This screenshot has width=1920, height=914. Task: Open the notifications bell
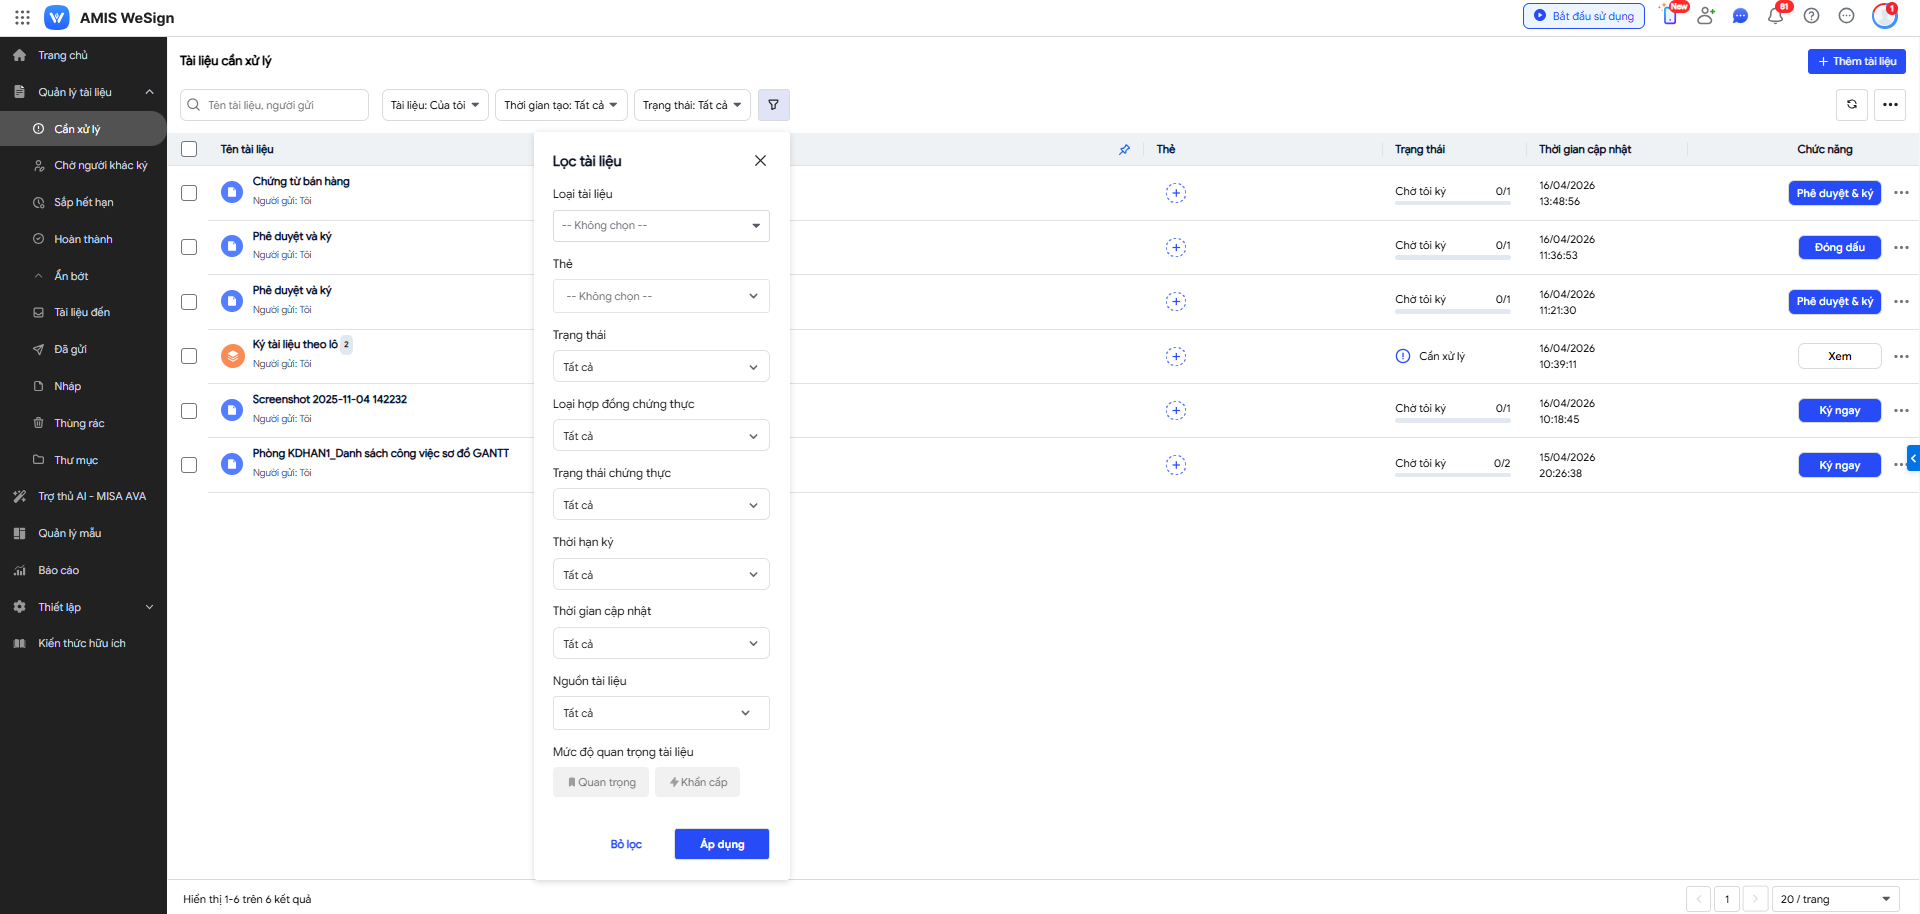point(1775,16)
